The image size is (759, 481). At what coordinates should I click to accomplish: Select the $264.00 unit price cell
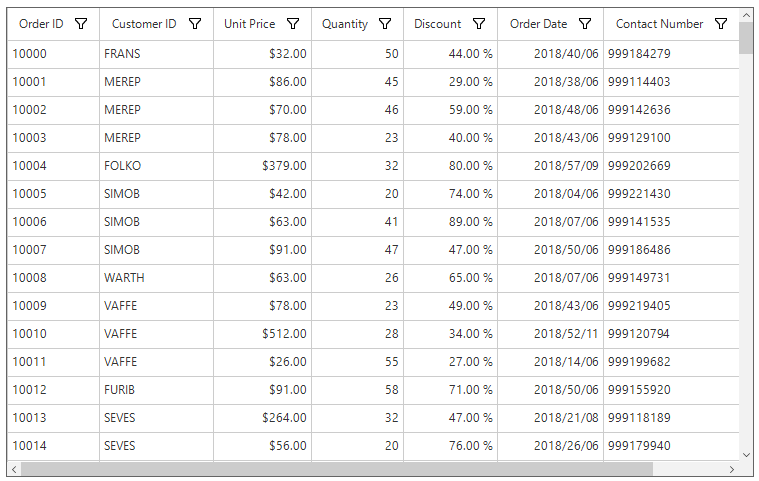click(x=262, y=419)
